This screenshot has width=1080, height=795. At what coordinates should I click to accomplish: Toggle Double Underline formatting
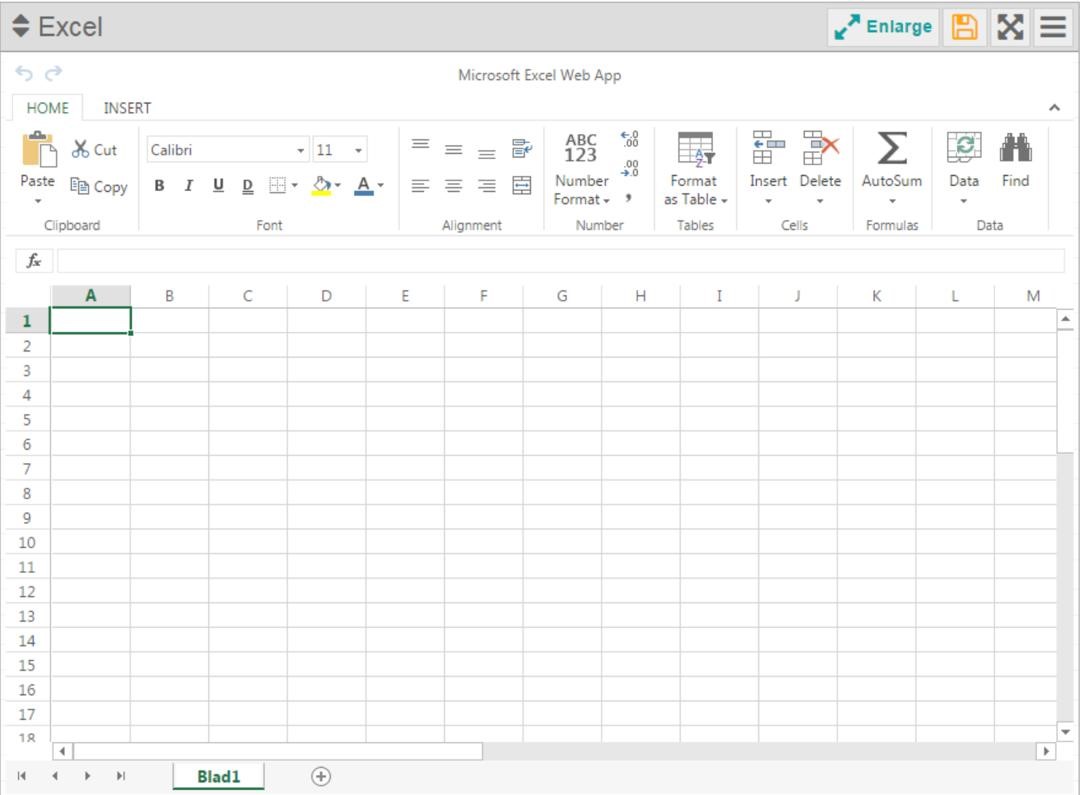click(248, 185)
